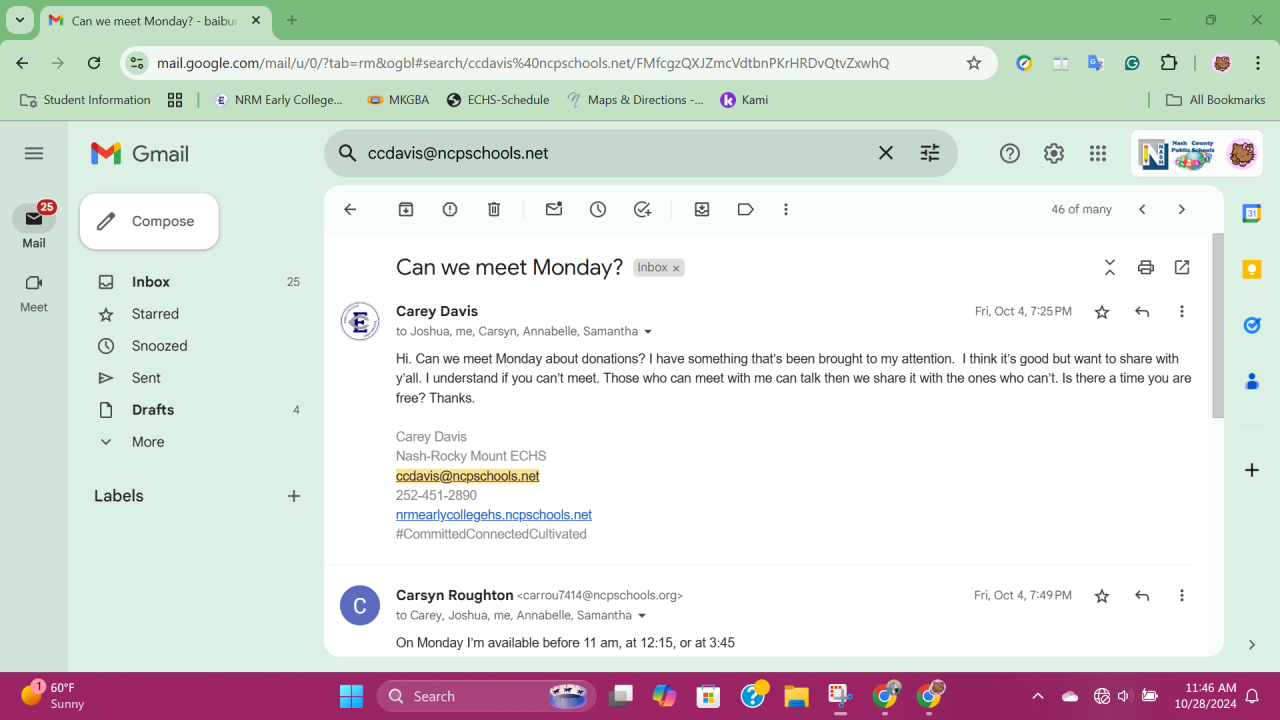The width and height of the screenshot is (1280, 720).
Task: Open File Explorer from the taskbar
Action: click(796, 696)
